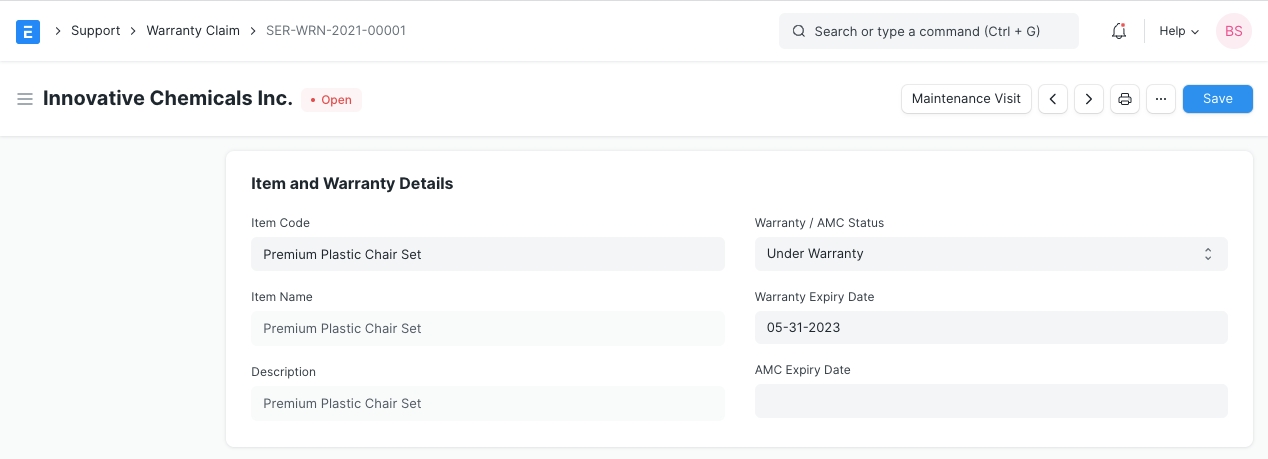Go to previous warranty claim record

pos(1052,99)
